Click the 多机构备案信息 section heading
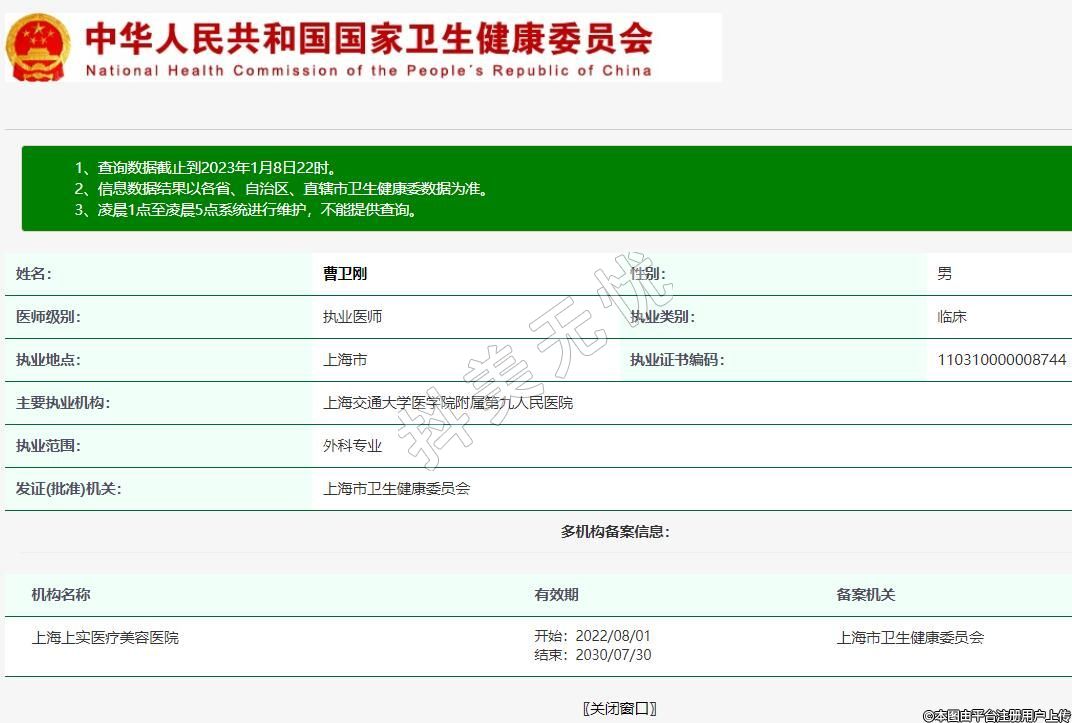Image resolution: width=1072 pixels, height=723 pixels. 614,531
